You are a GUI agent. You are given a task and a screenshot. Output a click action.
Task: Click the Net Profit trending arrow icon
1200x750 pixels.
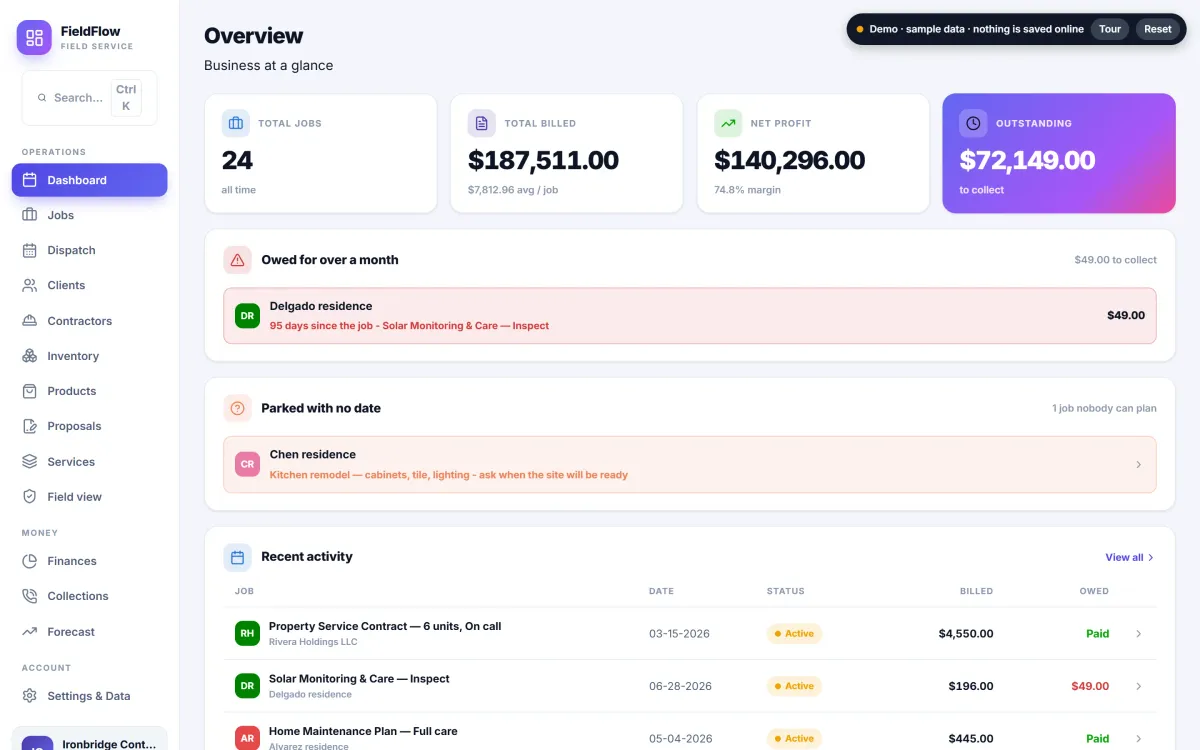tap(728, 123)
